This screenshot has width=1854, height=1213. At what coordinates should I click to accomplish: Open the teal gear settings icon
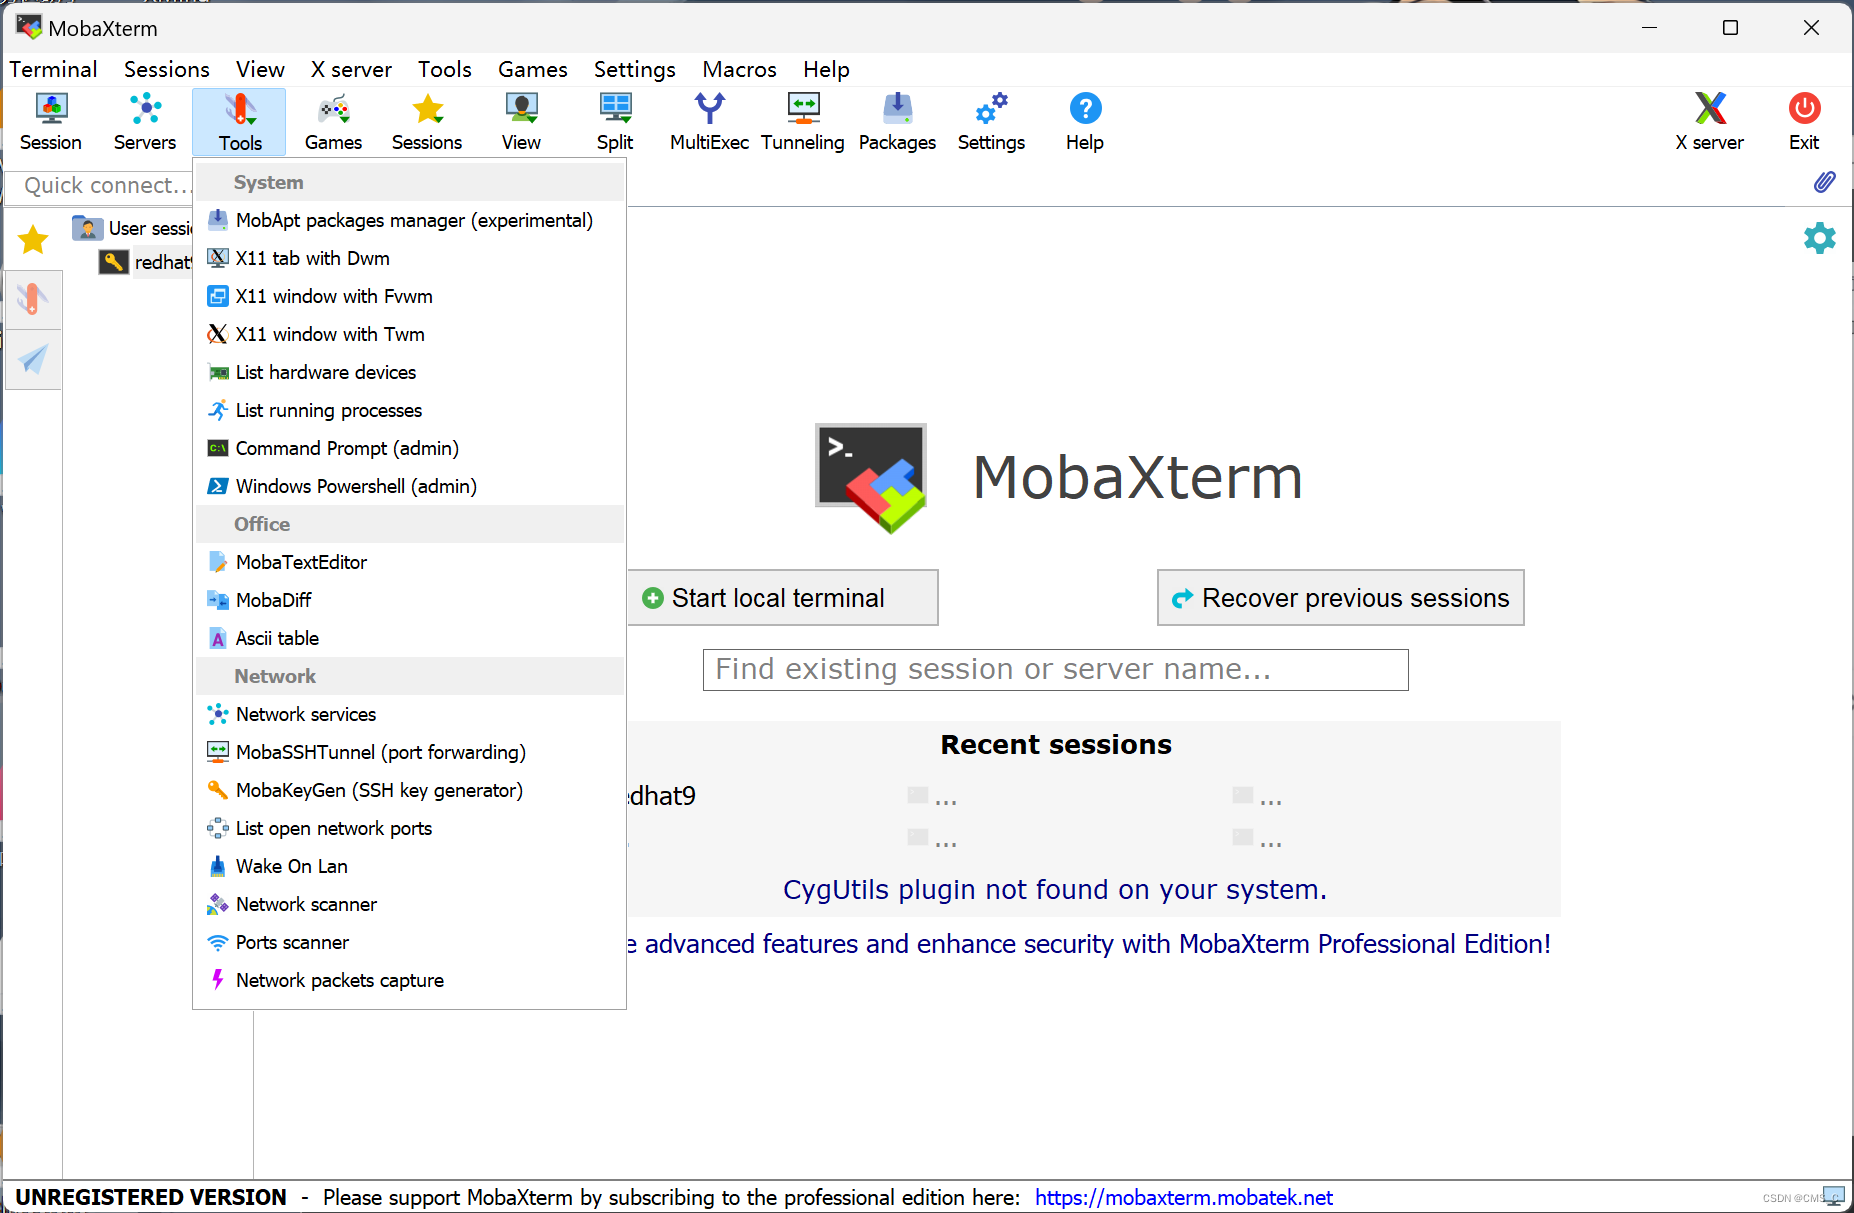point(1820,238)
